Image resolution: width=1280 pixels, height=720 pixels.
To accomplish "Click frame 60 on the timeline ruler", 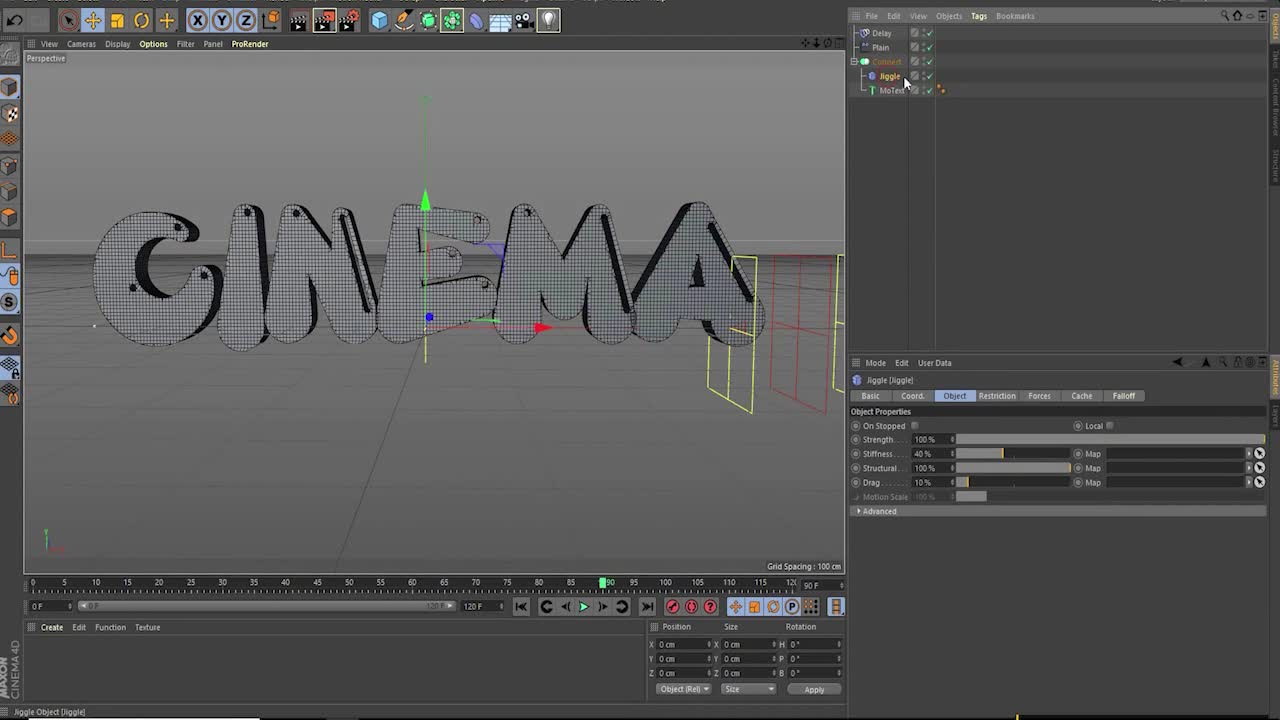I will [412, 582].
